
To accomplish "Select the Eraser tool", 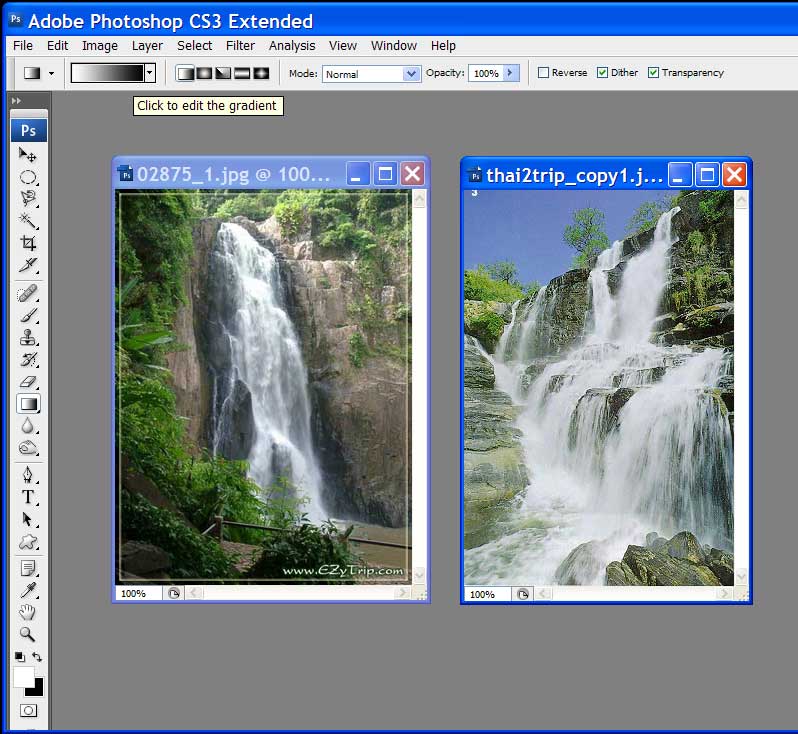I will [x=28, y=382].
